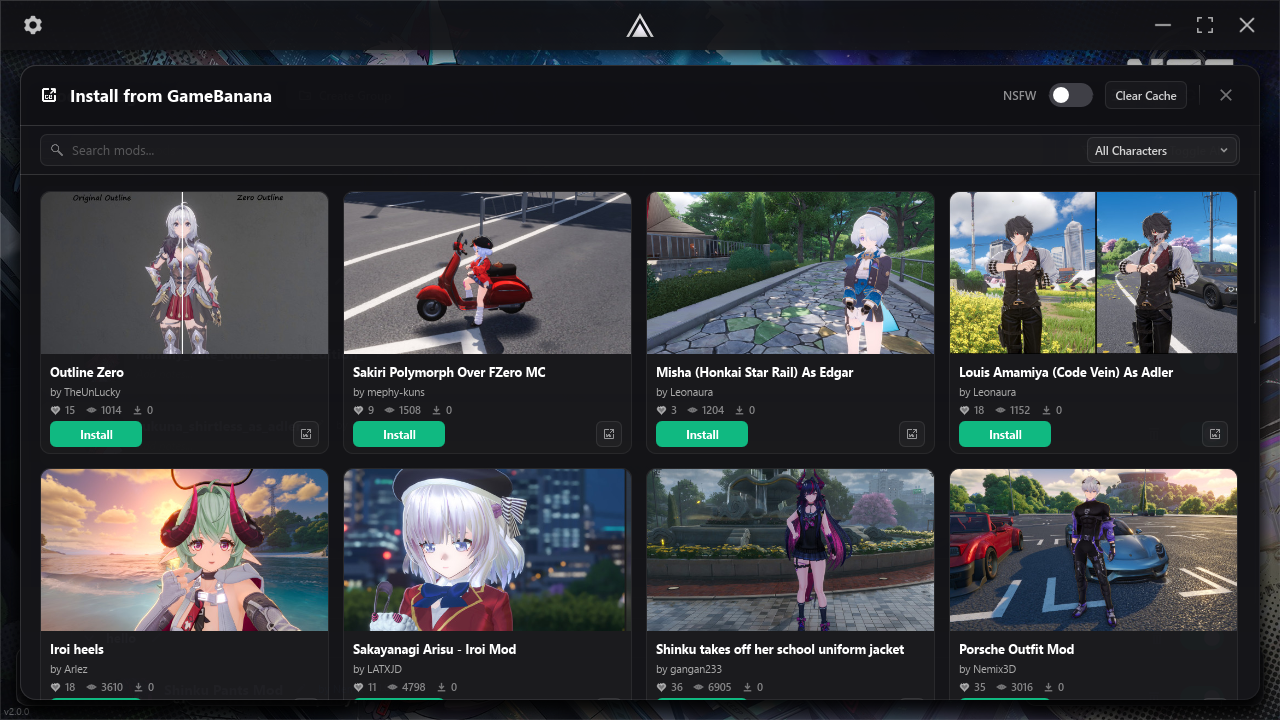Install the Outline Zero mod
The image size is (1280, 720).
[96, 434]
